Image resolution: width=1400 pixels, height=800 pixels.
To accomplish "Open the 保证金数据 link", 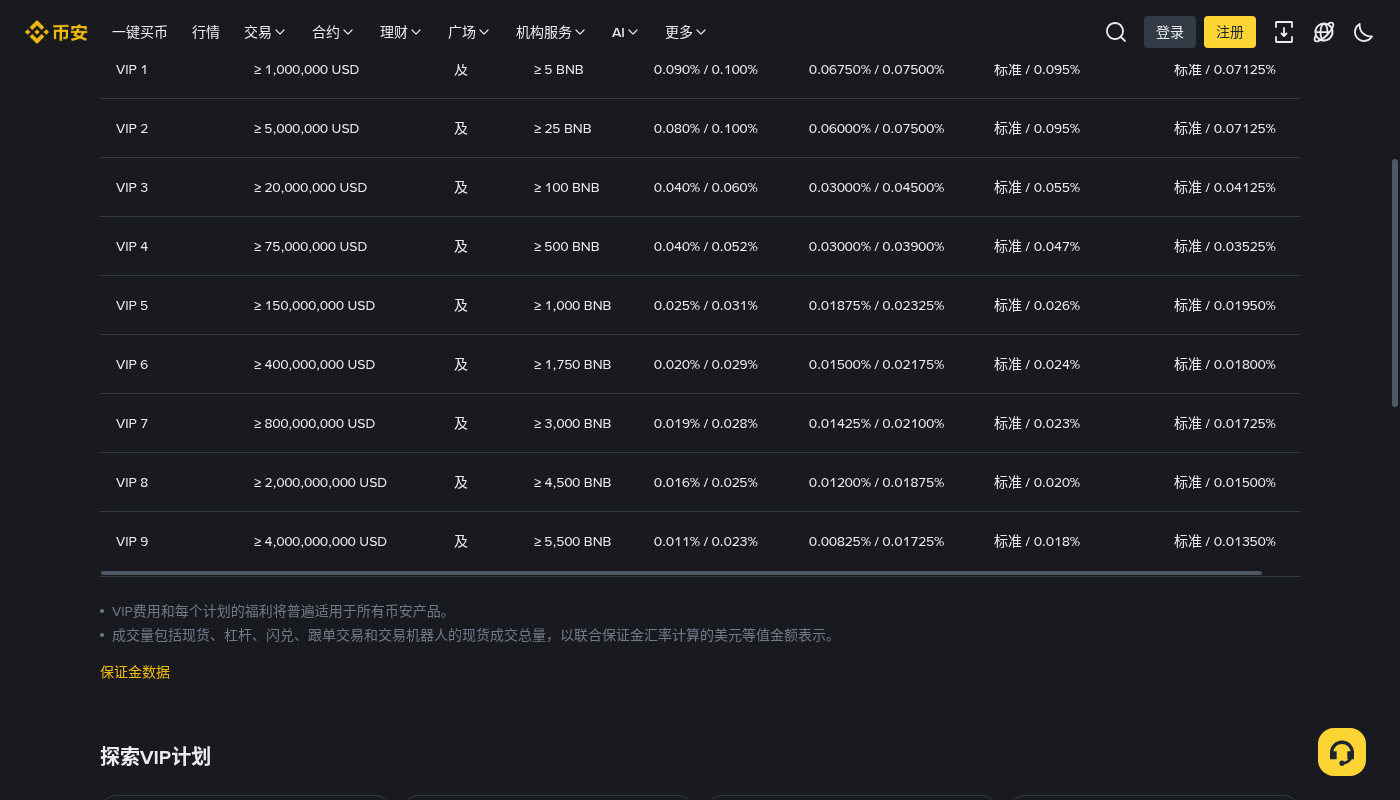I will coord(135,672).
